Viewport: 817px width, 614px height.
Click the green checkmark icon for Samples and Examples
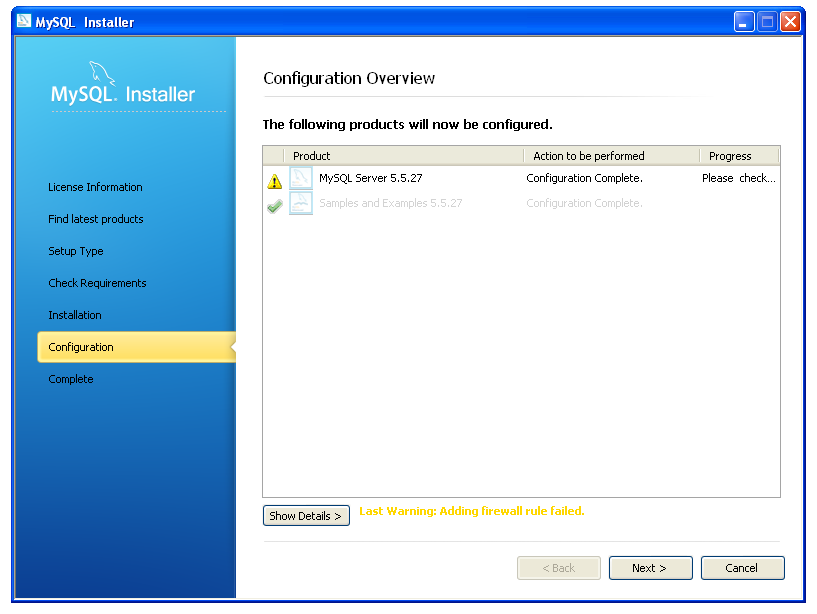275,206
